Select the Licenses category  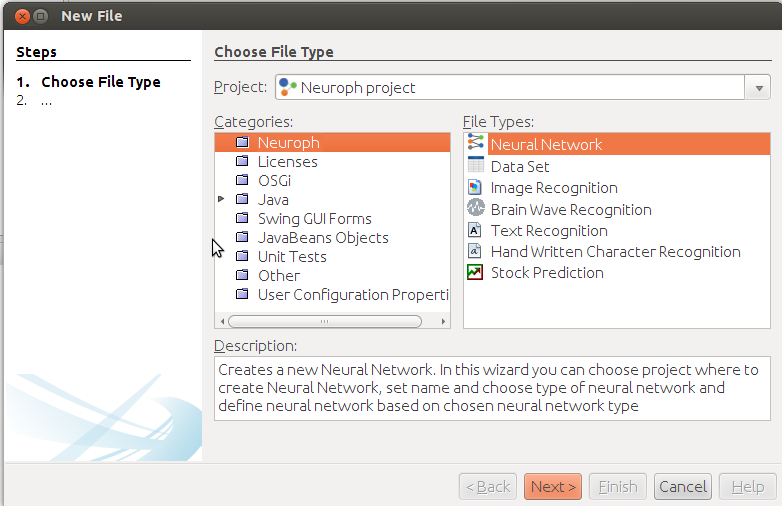[x=287, y=162]
